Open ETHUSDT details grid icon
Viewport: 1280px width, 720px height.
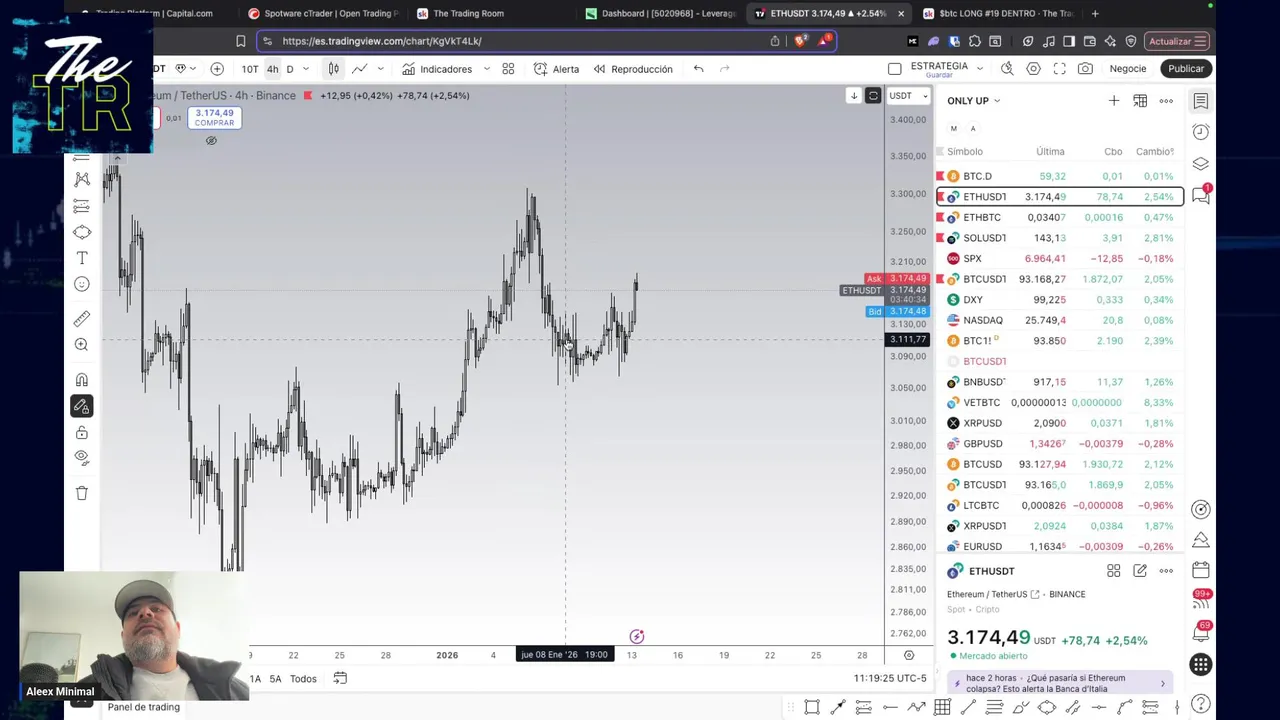(1114, 571)
